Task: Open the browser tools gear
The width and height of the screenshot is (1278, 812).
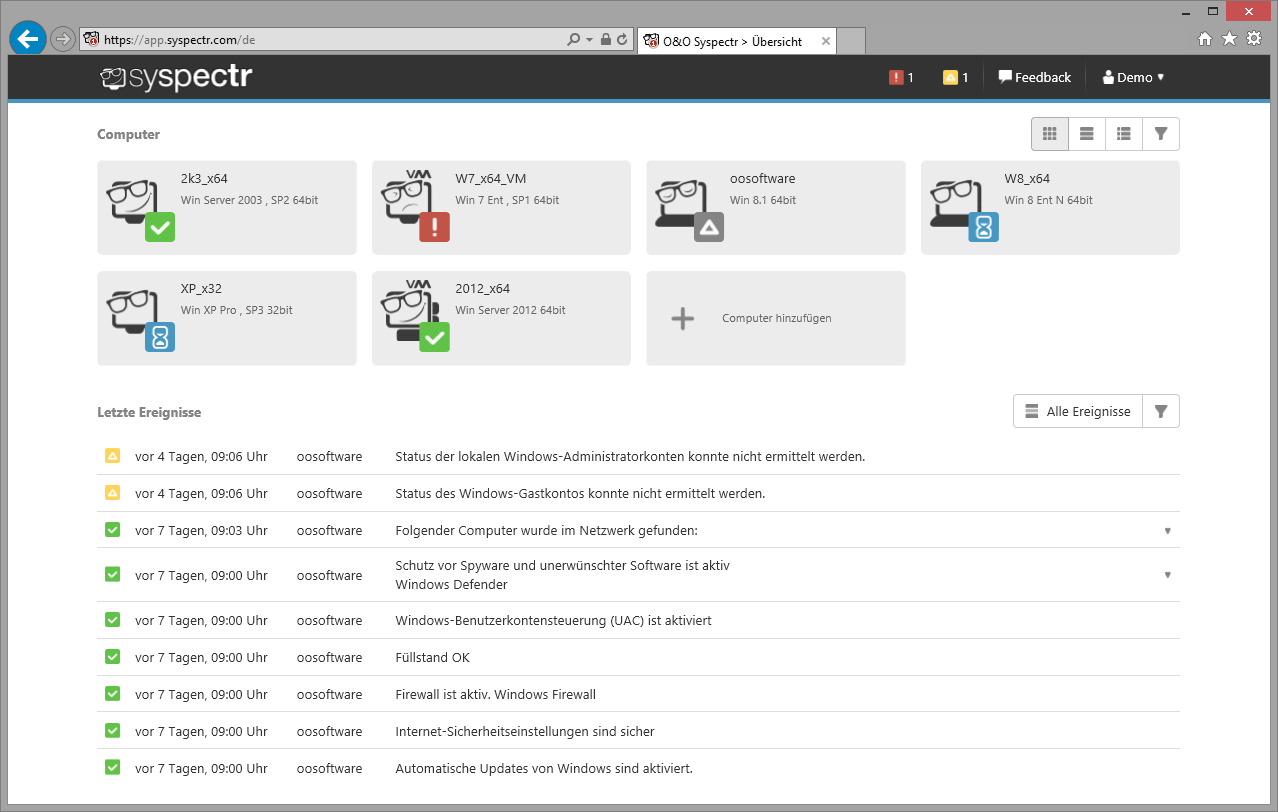Action: [1253, 39]
